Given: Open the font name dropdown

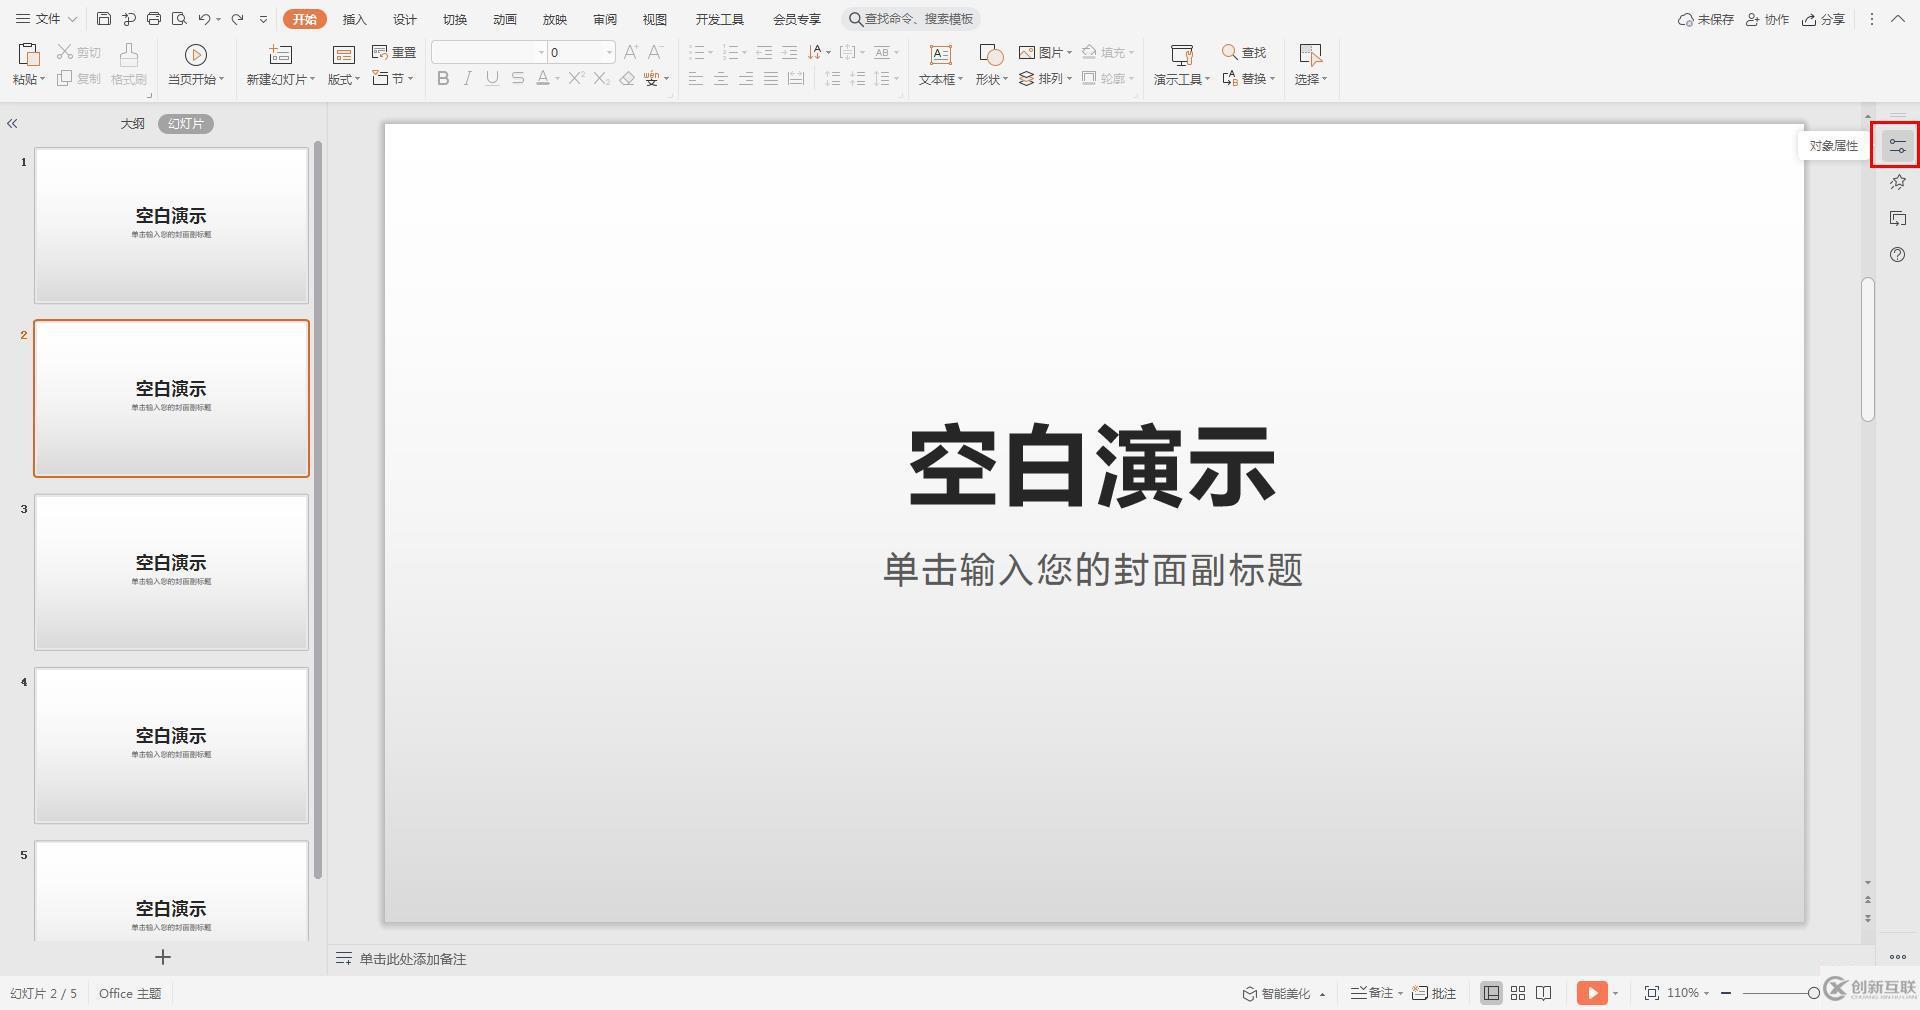Looking at the screenshot, I should 541,52.
